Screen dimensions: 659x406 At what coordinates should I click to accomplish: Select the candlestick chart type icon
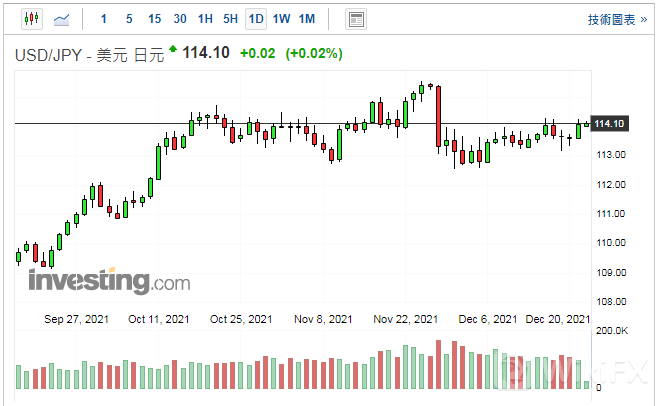pyautogui.click(x=31, y=19)
